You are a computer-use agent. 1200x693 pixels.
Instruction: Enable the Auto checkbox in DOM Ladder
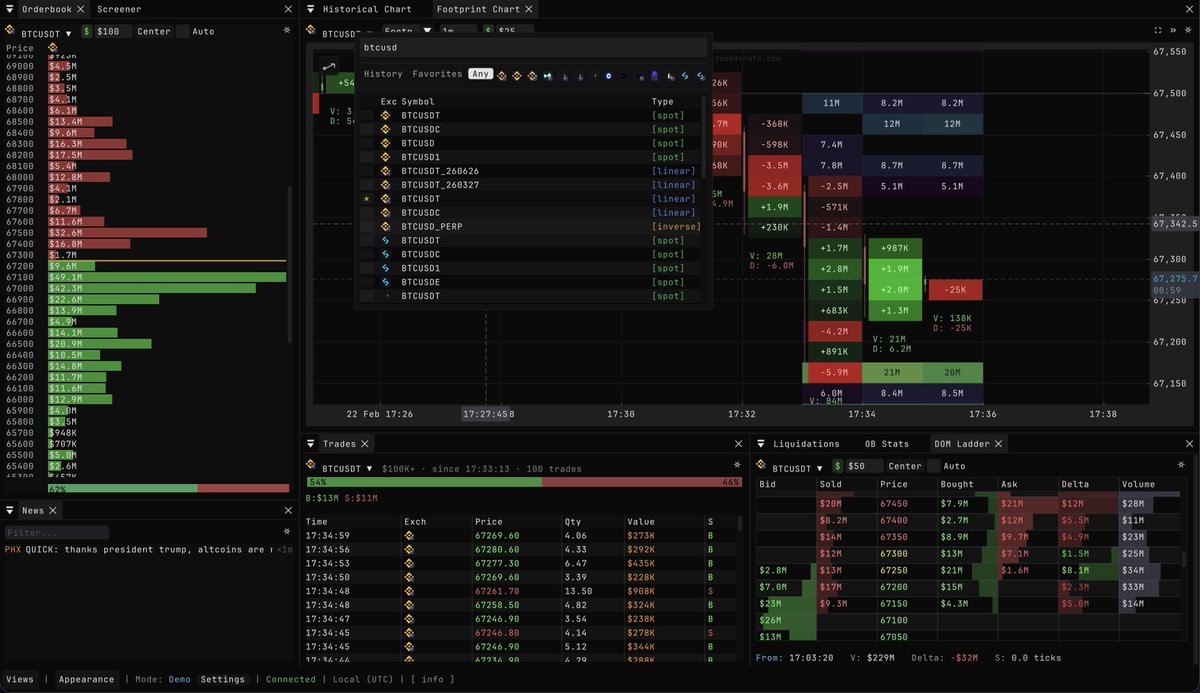(934, 466)
